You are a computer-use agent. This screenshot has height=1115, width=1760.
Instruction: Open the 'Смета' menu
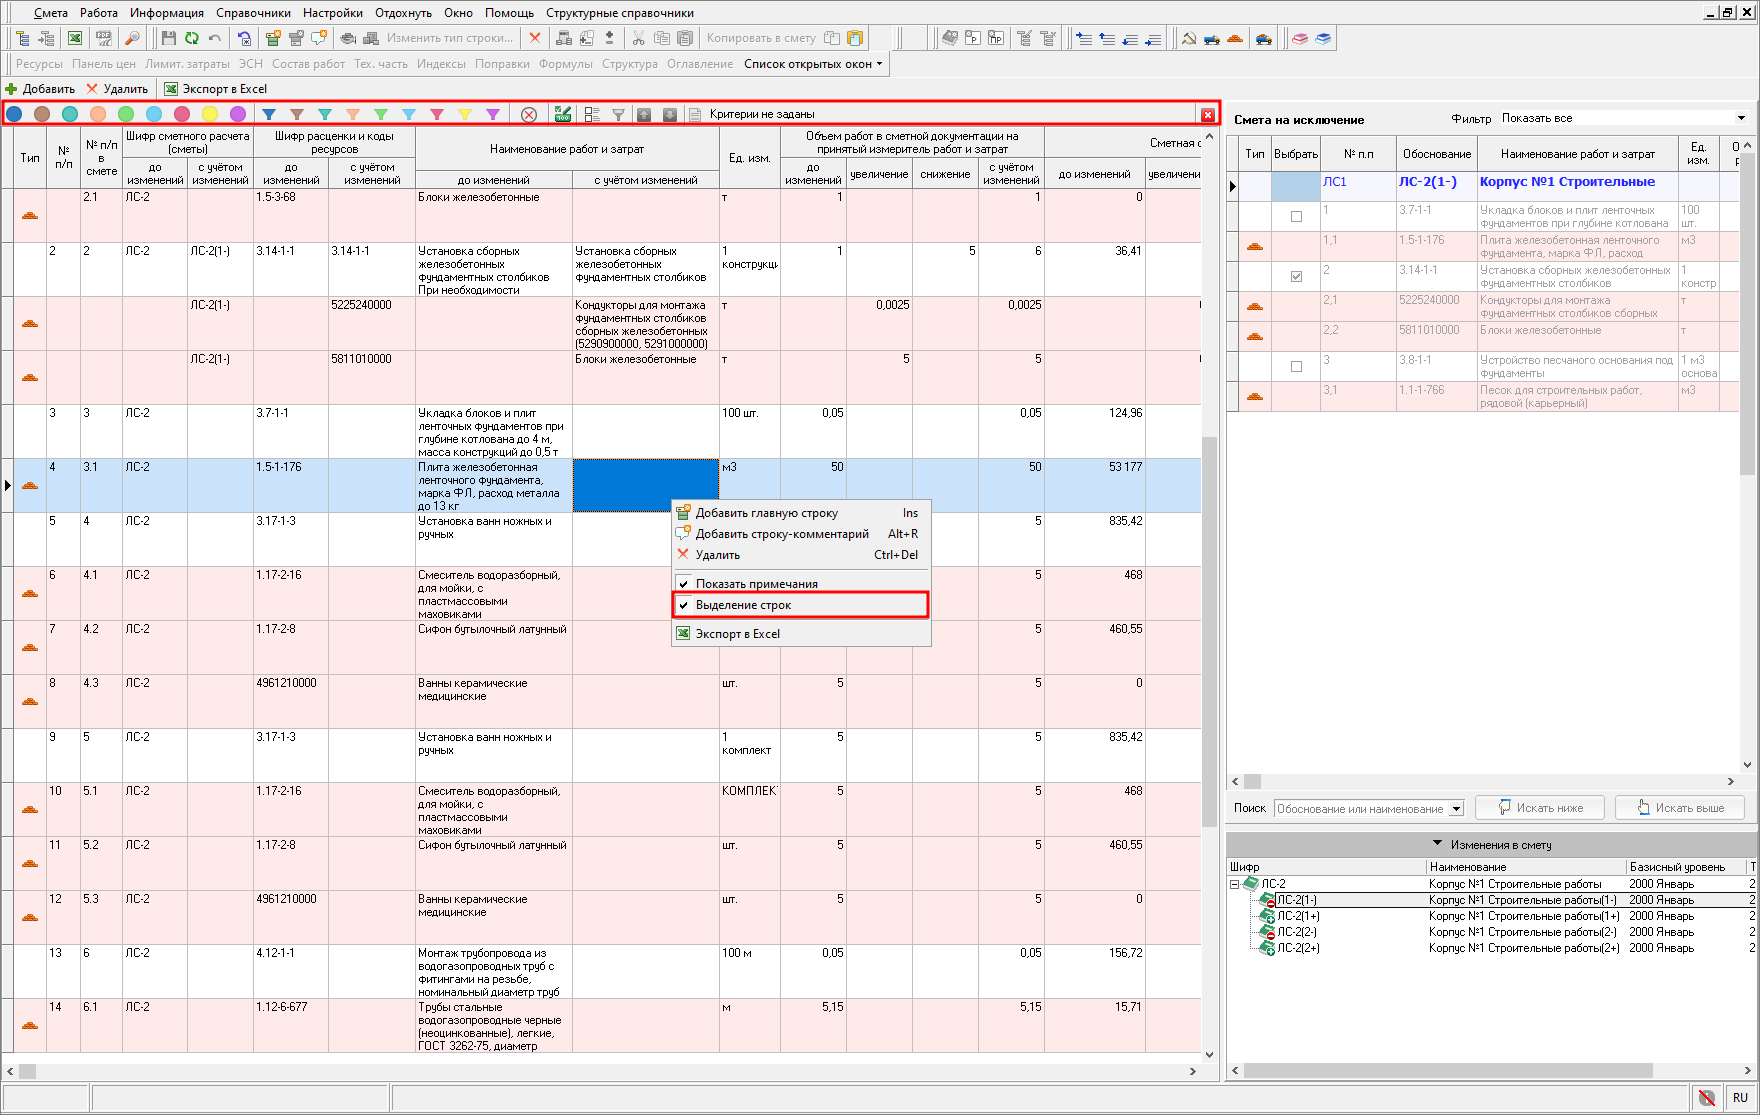click(x=50, y=13)
